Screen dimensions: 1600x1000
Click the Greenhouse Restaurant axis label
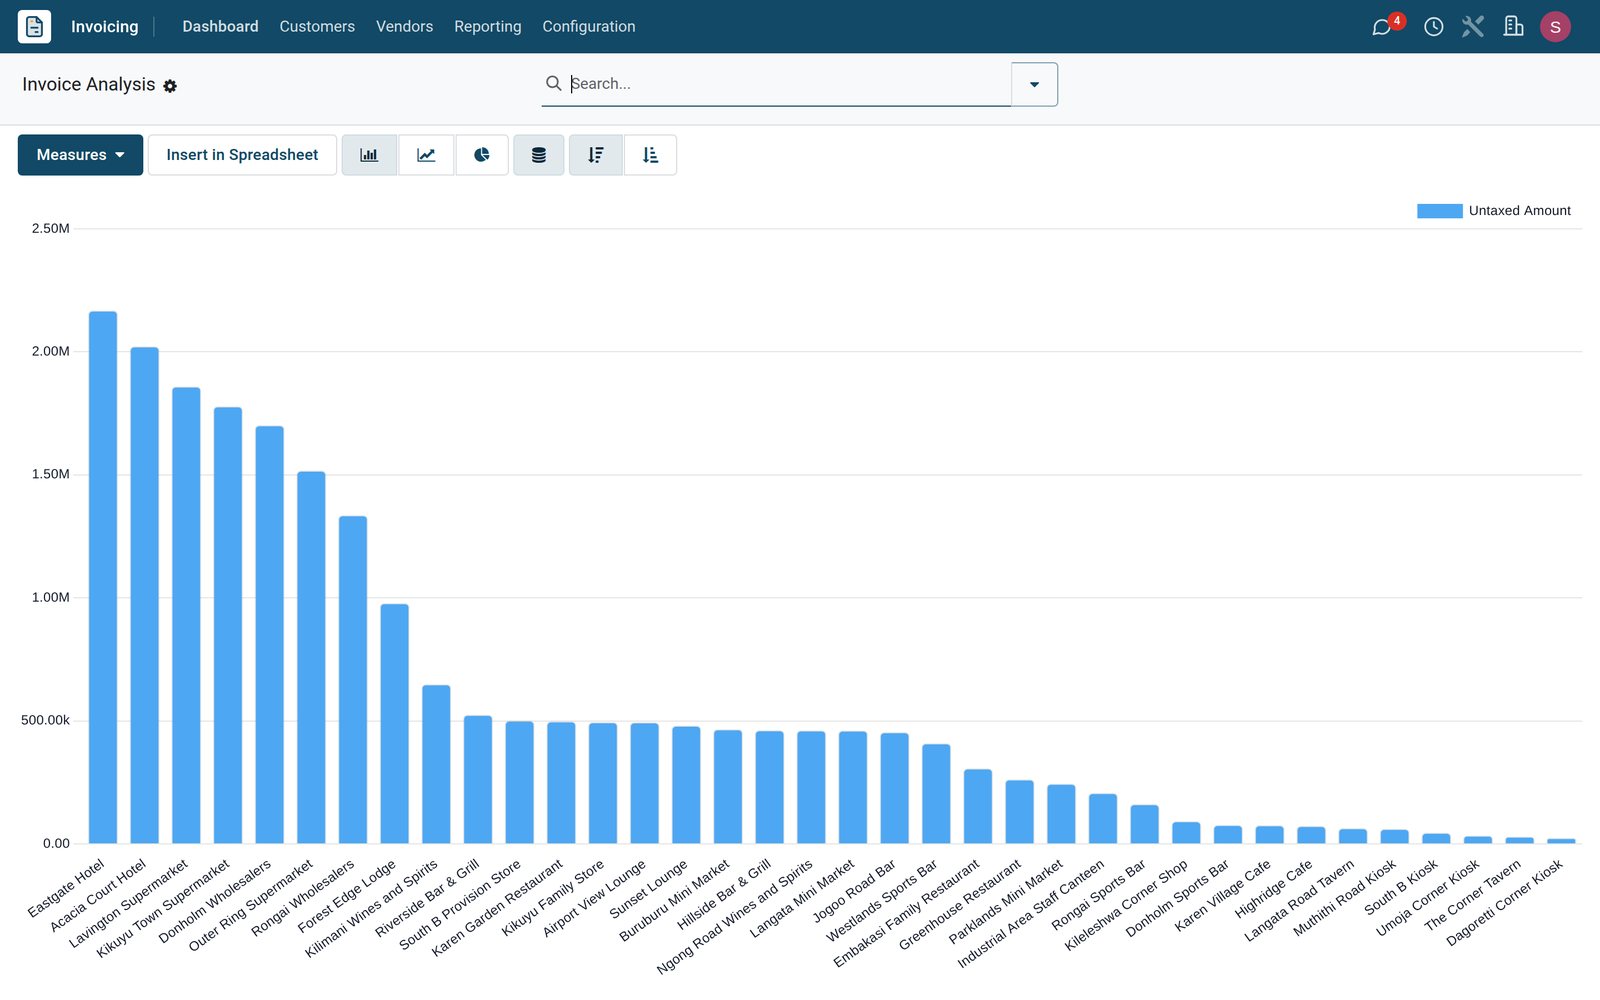[x=960, y=904]
